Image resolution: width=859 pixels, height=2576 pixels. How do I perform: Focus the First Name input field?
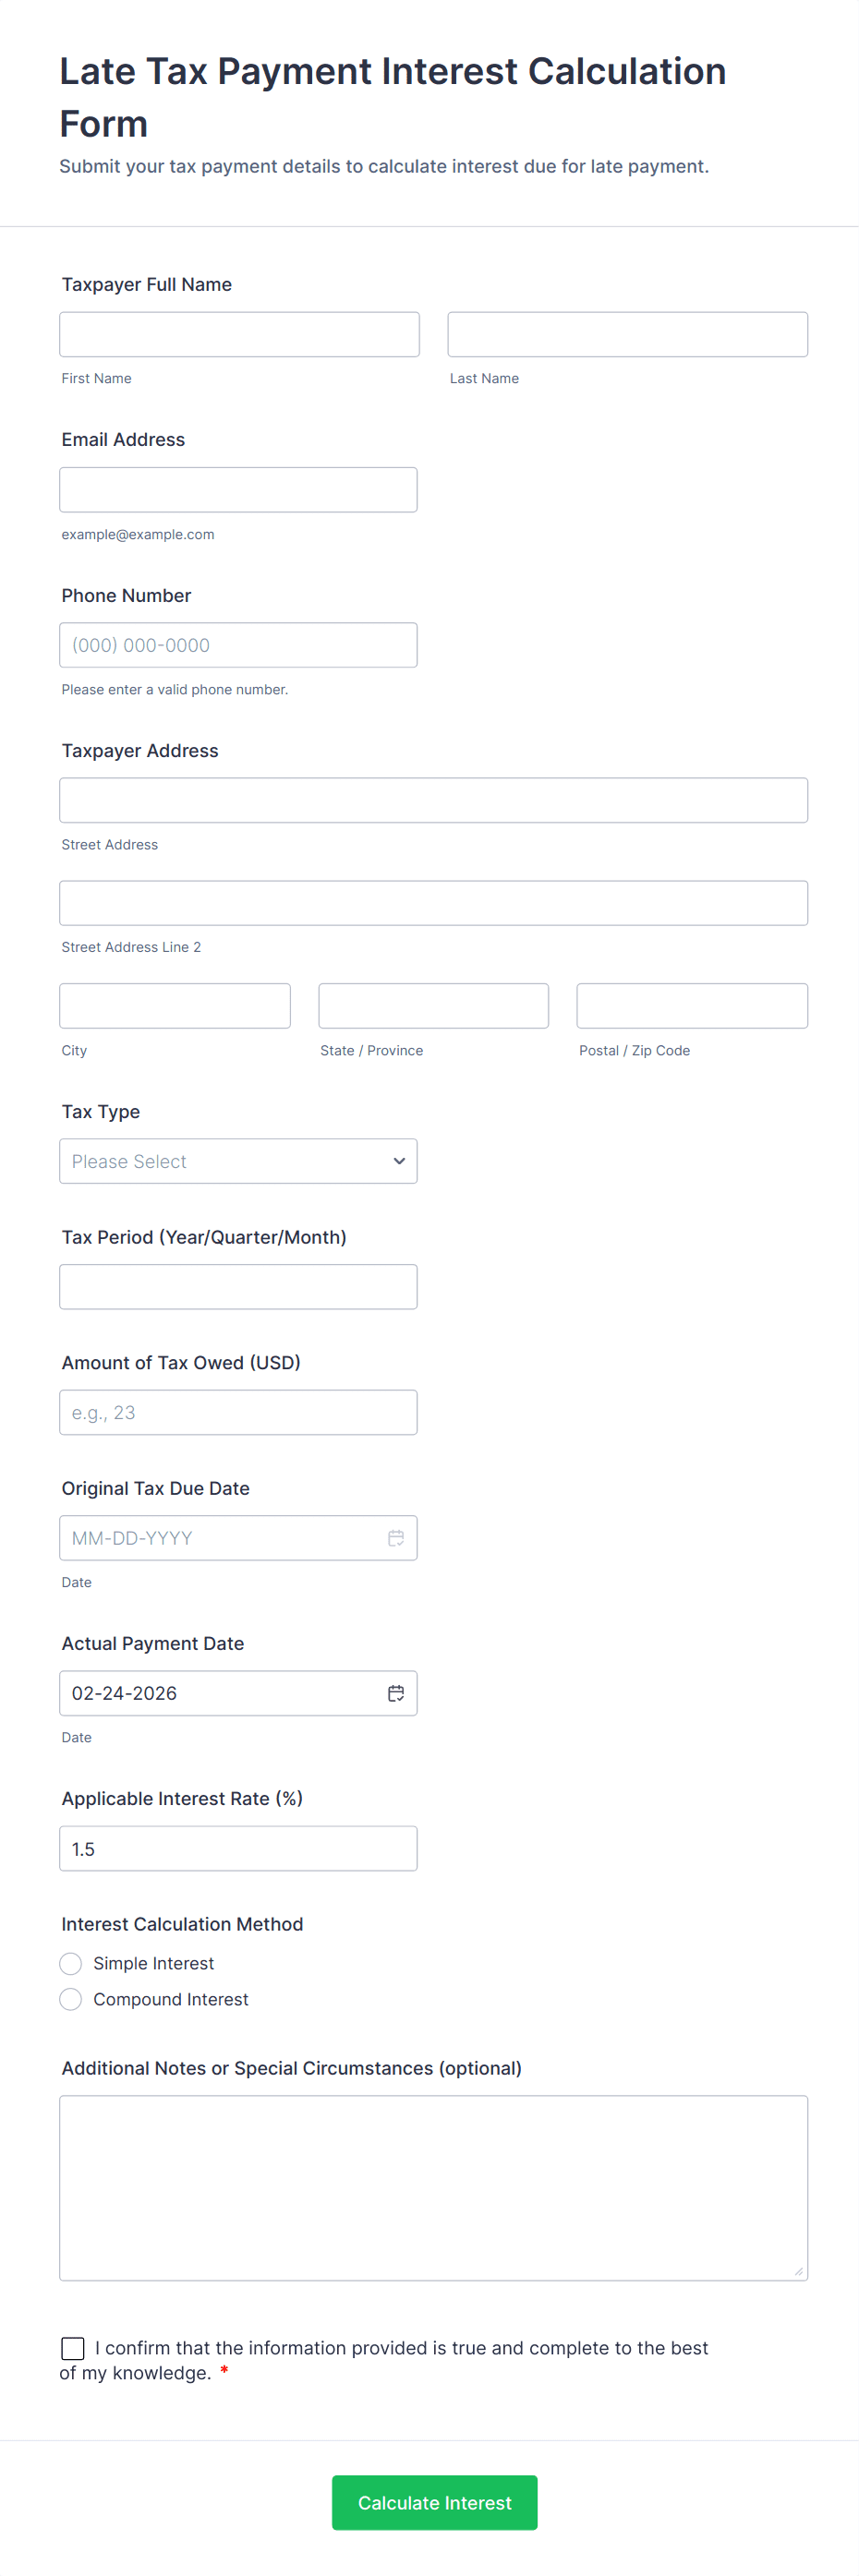[x=239, y=334]
